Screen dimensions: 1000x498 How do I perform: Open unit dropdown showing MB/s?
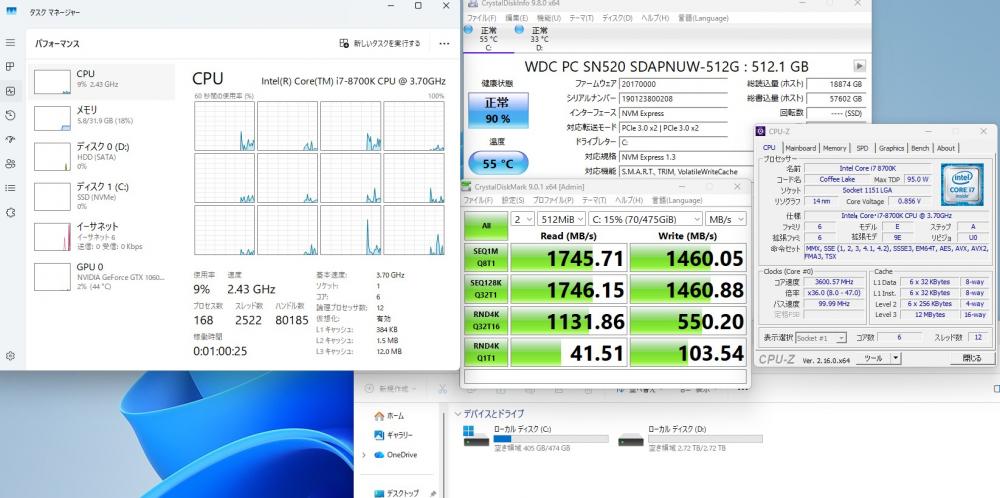(726, 219)
